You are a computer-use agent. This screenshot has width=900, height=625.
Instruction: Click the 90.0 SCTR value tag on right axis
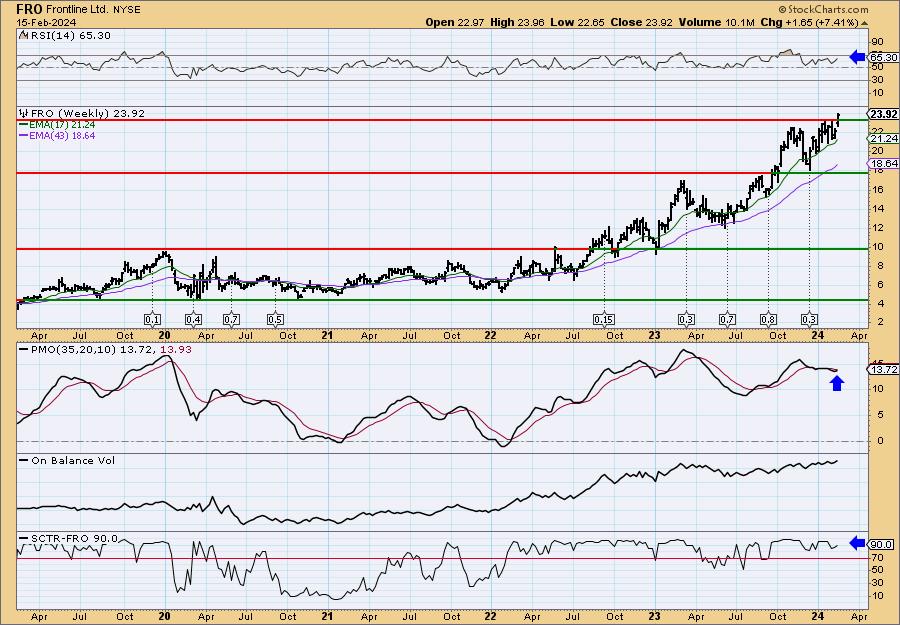pyautogui.click(x=882, y=544)
